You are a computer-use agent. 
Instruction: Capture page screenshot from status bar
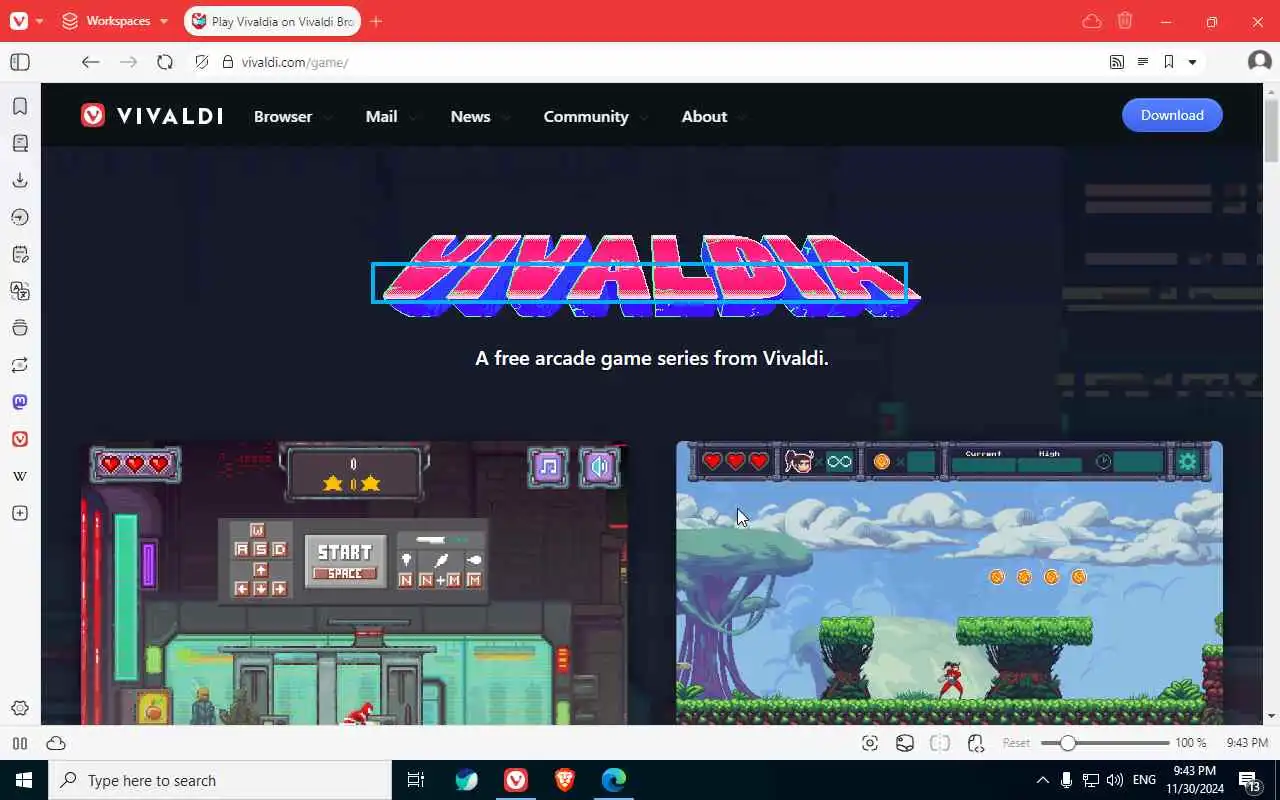(x=870, y=743)
